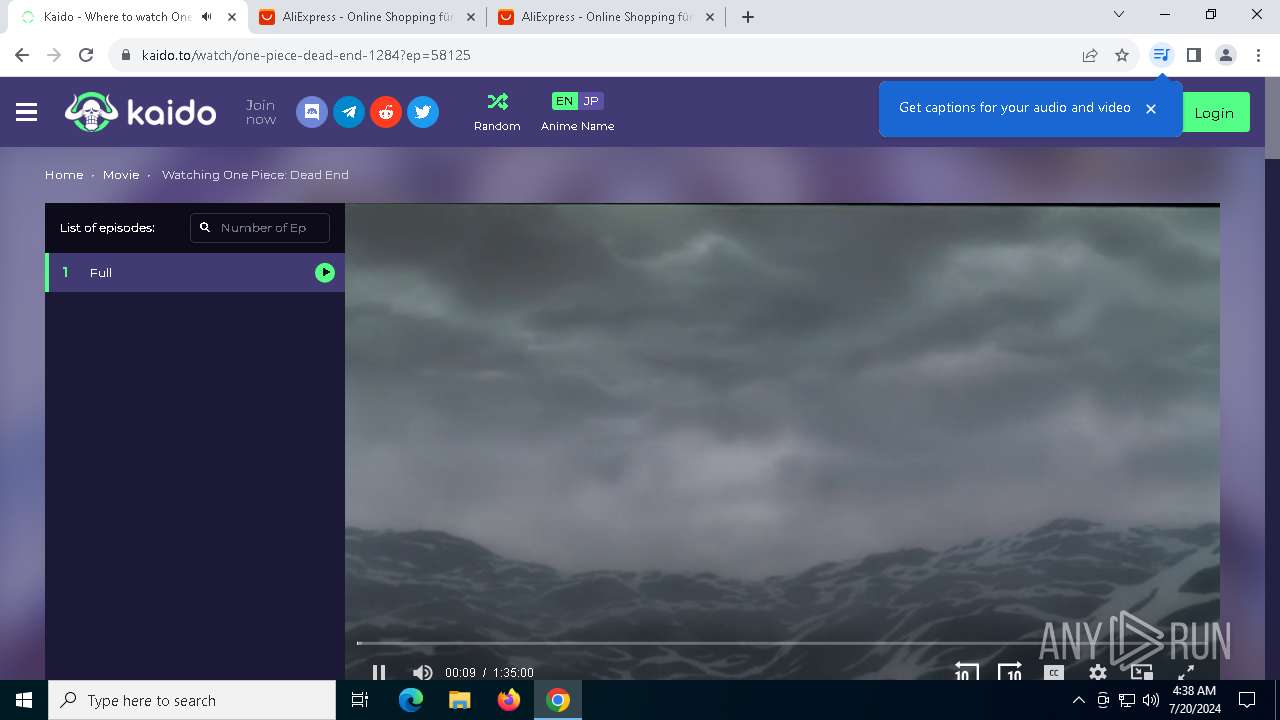This screenshot has width=1280, height=720.
Task: Toggle video captions CC button
Action: click(x=1054, y=673)
